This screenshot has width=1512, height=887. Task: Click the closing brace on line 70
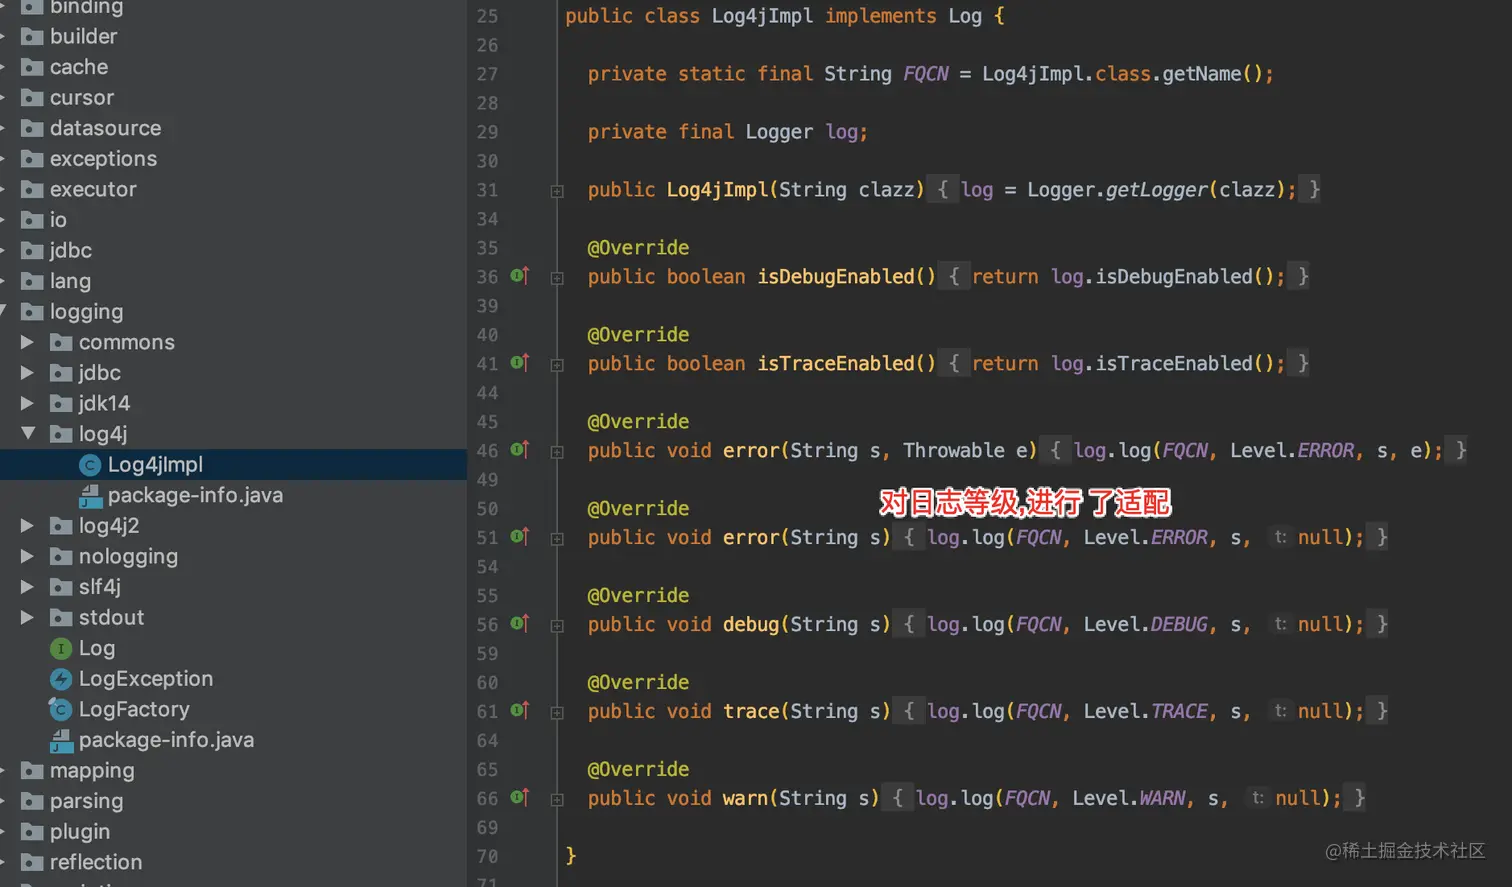[571, 856]
